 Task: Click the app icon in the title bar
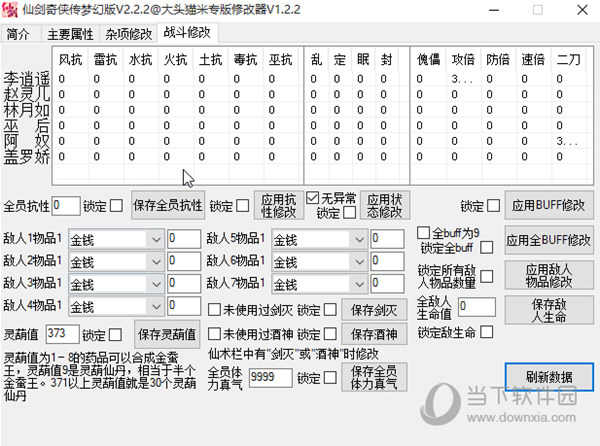(10, 10)
